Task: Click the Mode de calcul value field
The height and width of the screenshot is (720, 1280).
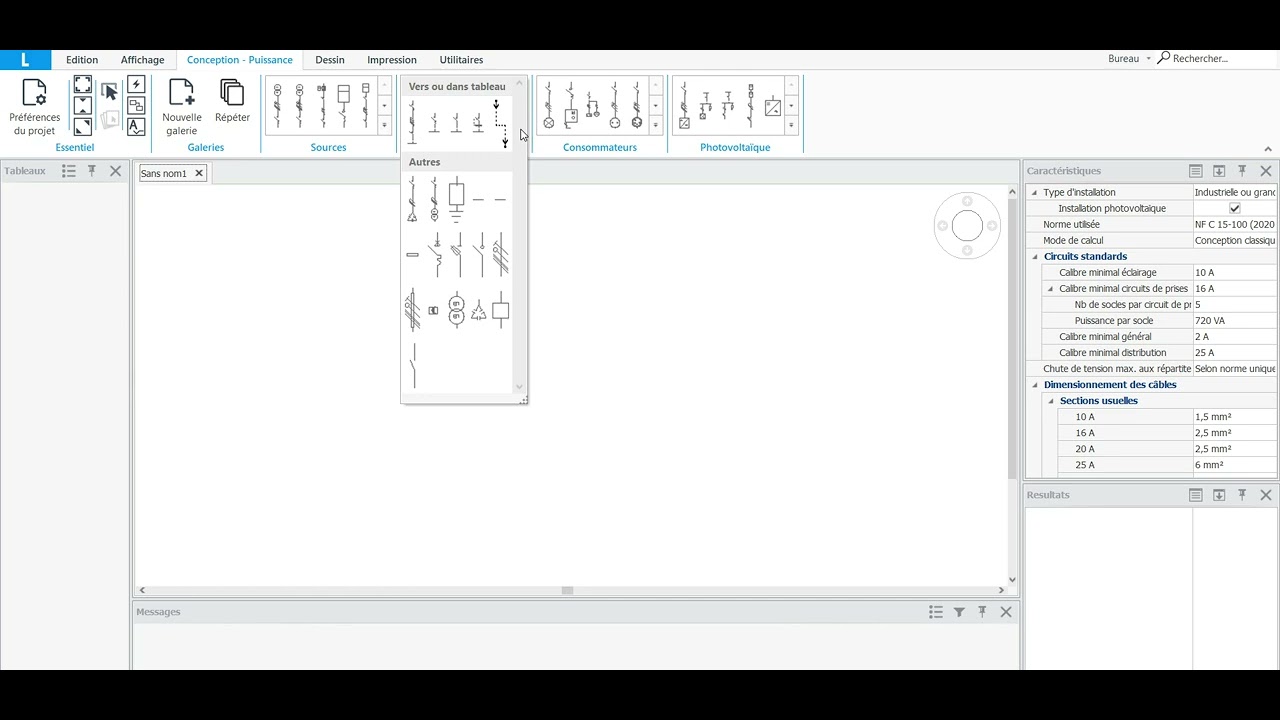Action: pos(1235,241)
